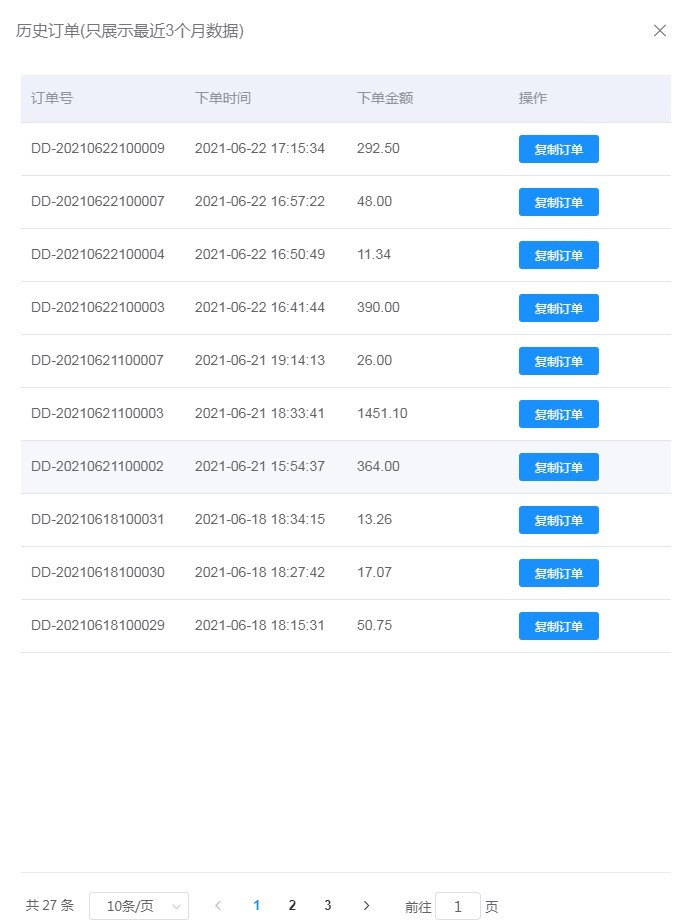Copy order DD-20210622100004
Image resolution: width=696 pixels, height=924 pixels.
tap(558, 255)
